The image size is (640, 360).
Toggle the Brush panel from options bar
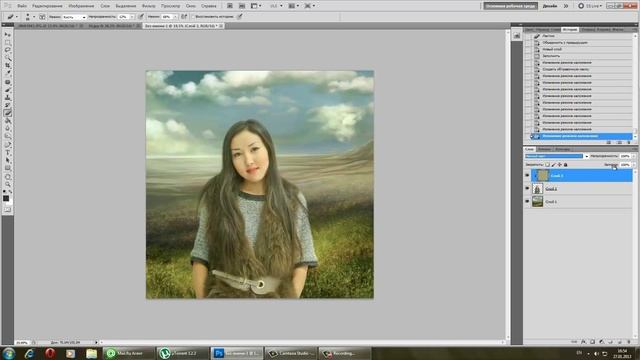coord(42,17)
